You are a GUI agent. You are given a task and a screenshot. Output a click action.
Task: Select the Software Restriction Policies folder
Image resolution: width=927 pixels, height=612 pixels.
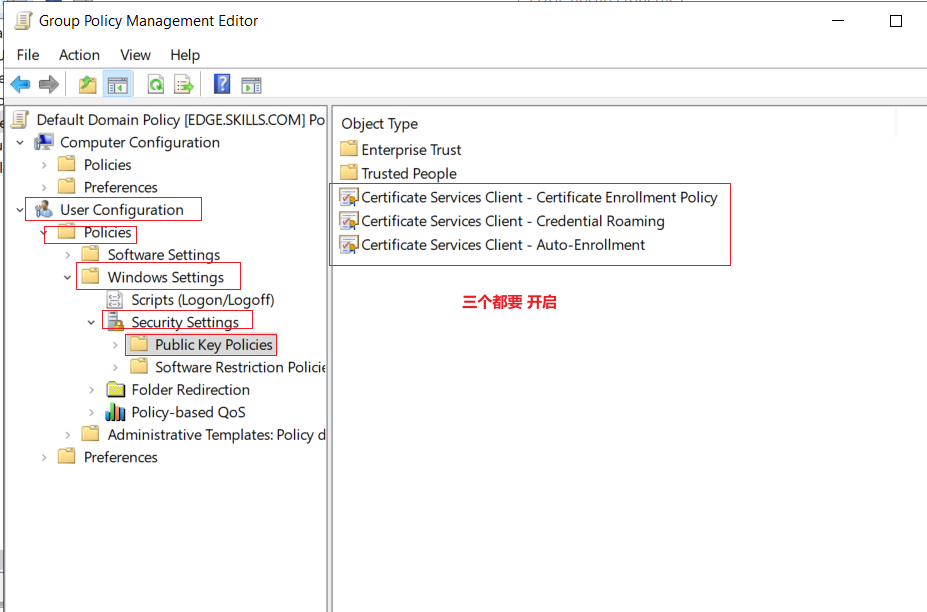240,367
